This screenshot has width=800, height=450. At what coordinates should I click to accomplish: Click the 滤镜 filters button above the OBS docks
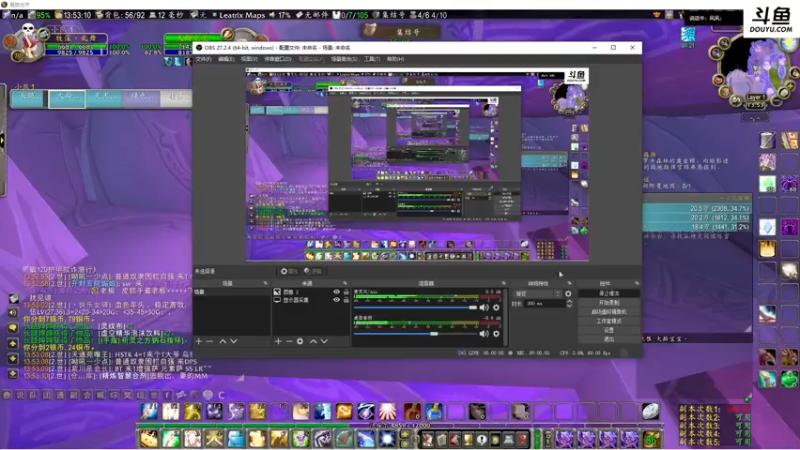pyautogui.click(x=313, y=271)
